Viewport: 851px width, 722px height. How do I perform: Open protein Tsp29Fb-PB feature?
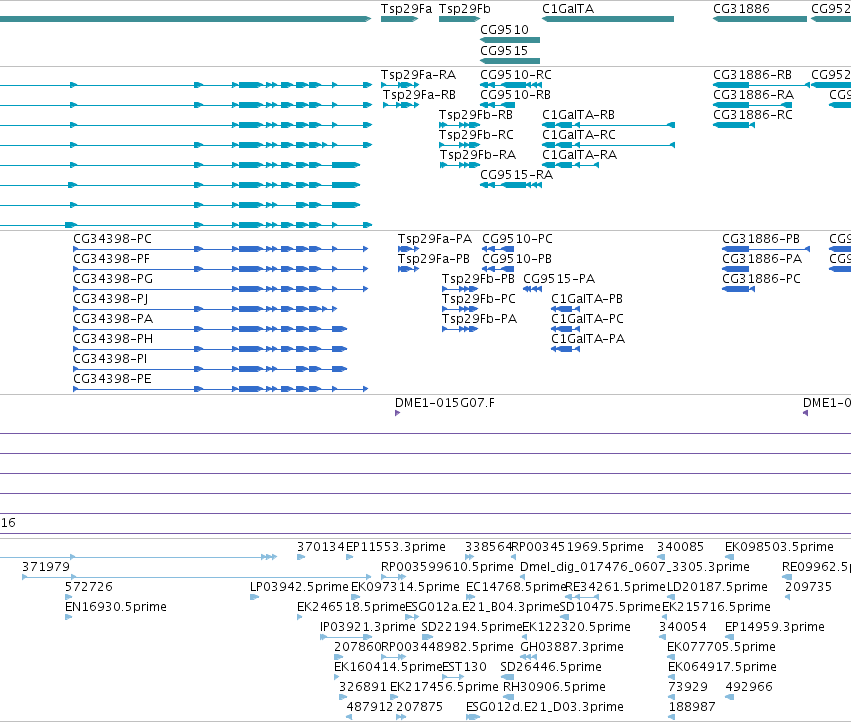pyautogui.click(x=460, y=289)
